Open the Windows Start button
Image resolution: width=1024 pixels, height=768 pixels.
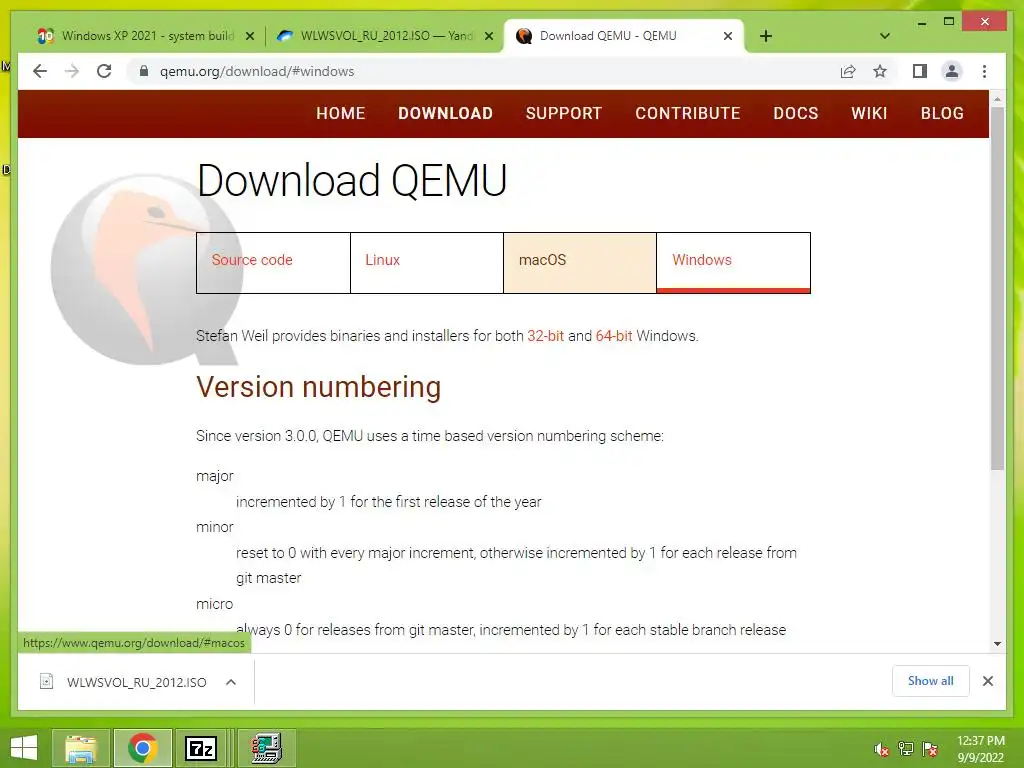pos(24,748)
